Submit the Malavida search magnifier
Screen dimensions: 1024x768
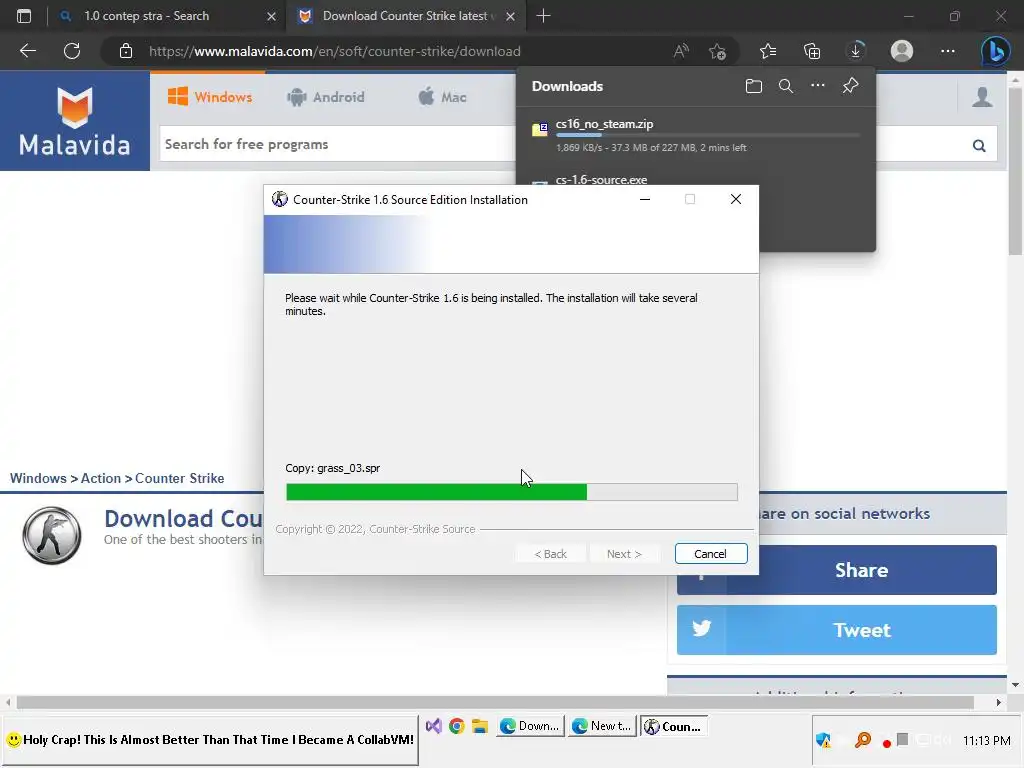click(978, 145)
